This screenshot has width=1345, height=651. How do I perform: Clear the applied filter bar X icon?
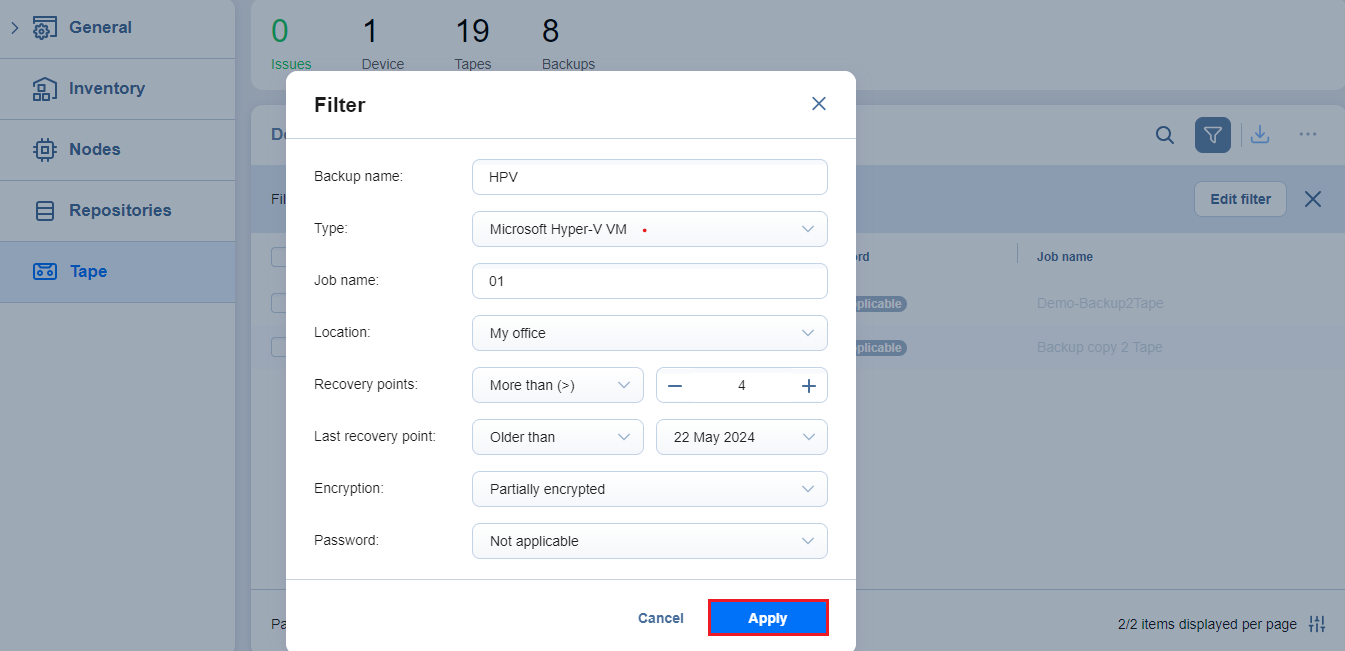point(1313,199)
